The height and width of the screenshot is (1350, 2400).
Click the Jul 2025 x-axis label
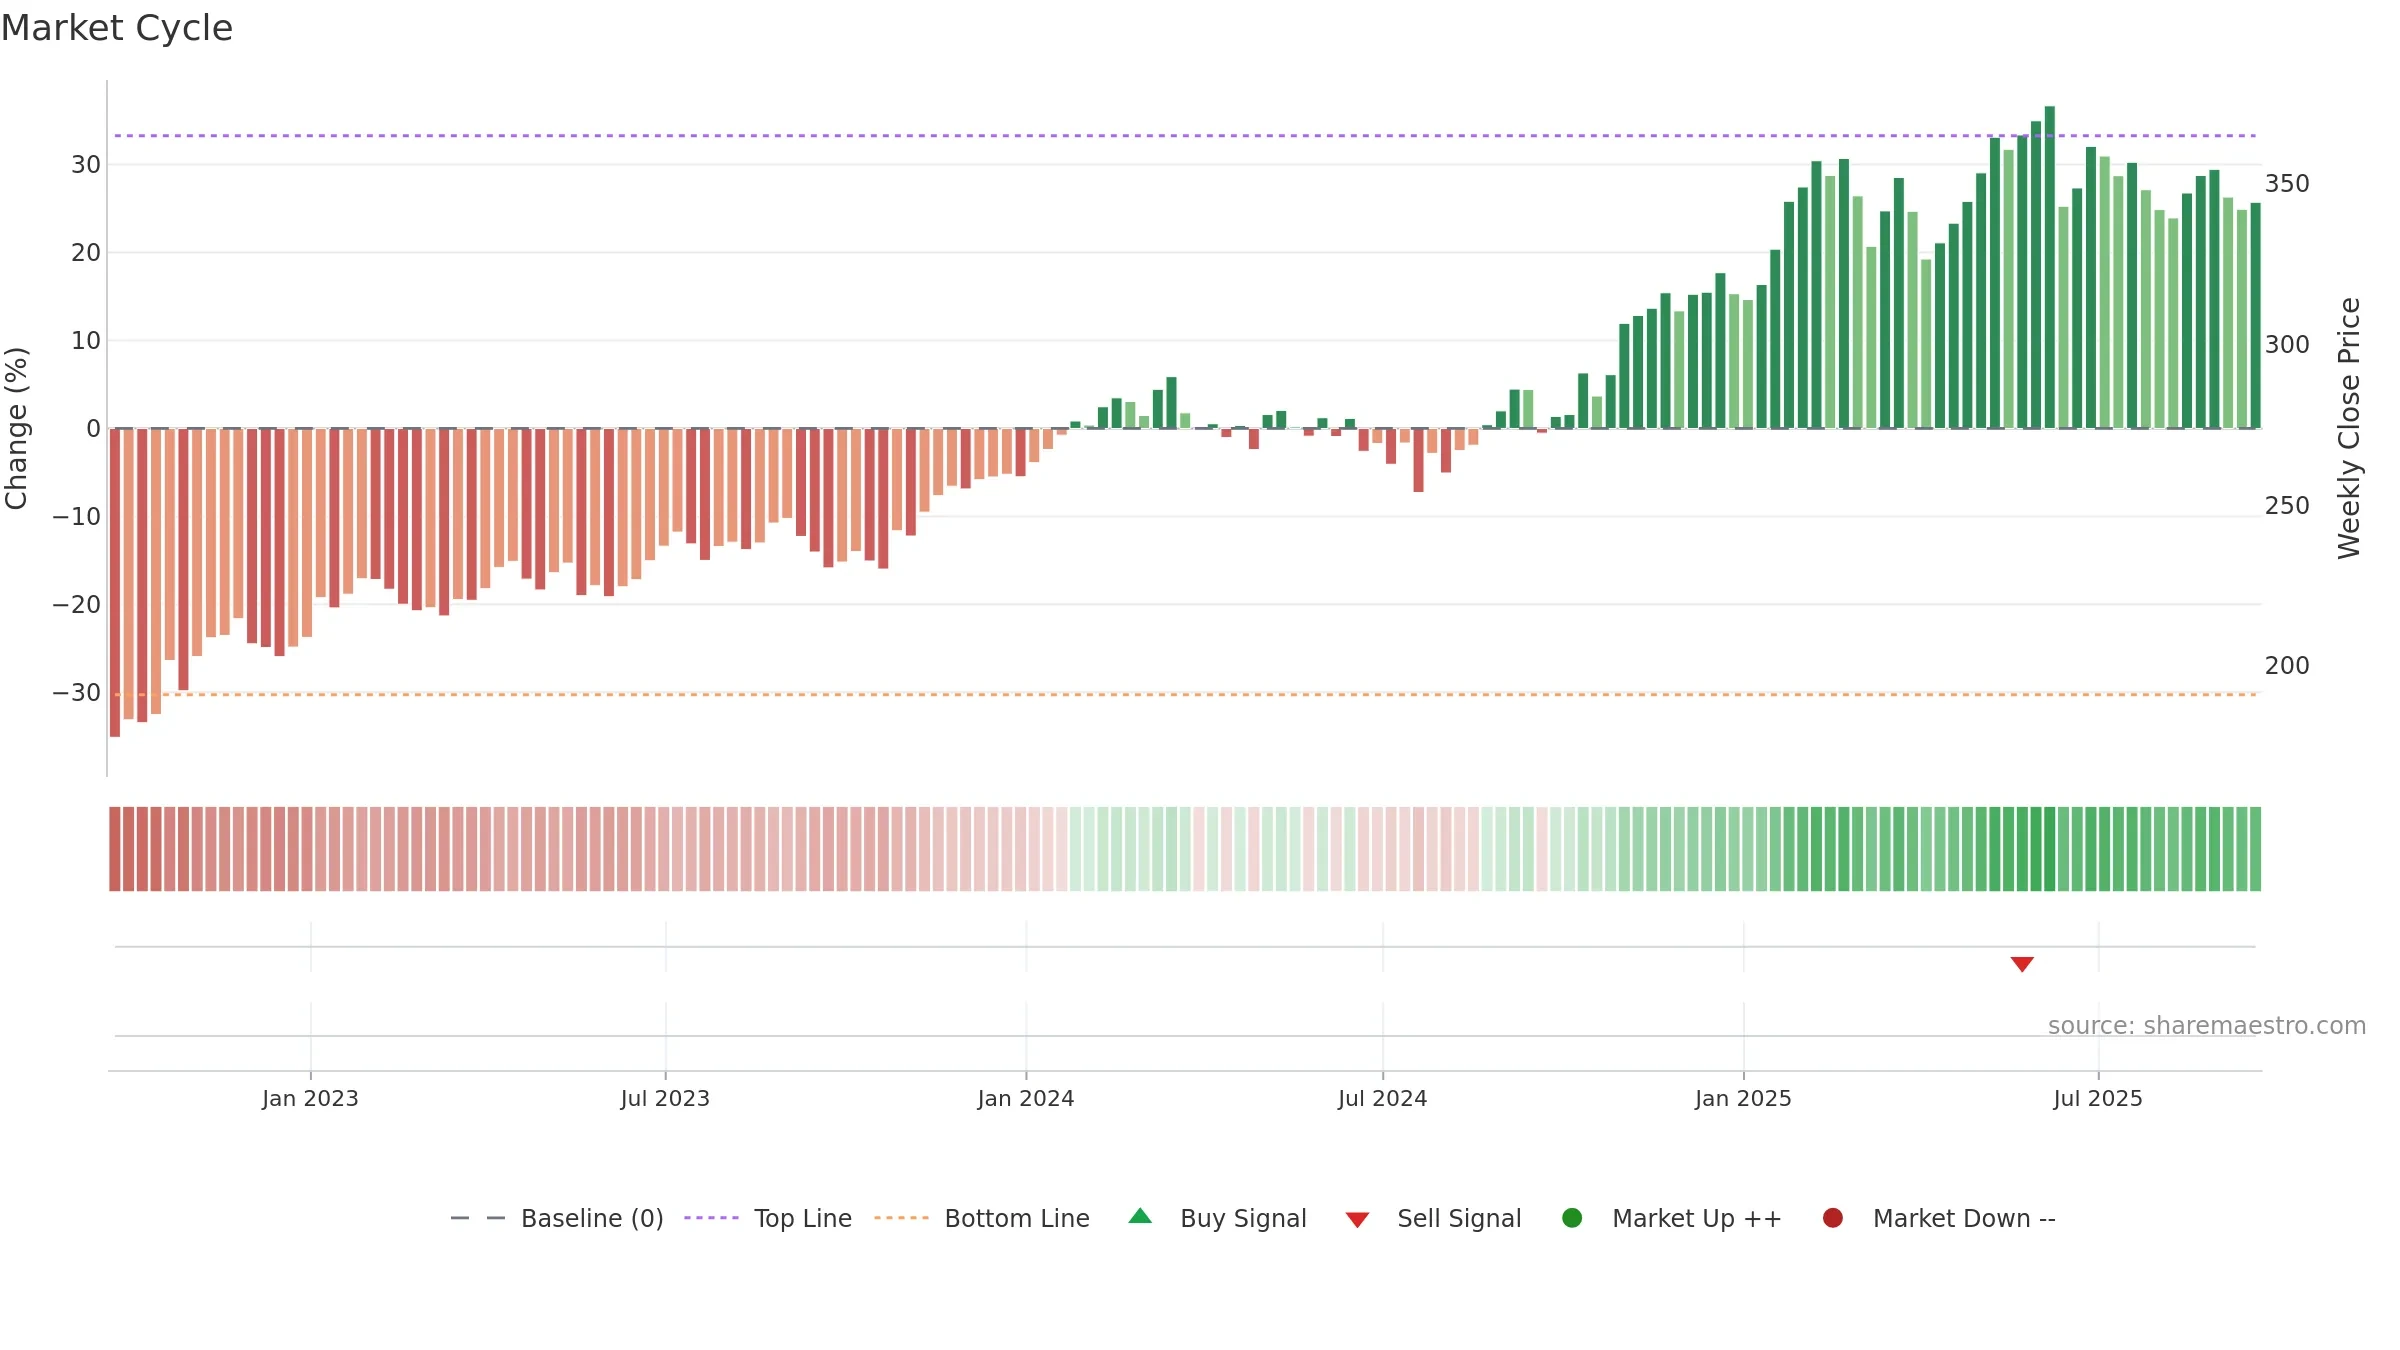(2098, 1099)
